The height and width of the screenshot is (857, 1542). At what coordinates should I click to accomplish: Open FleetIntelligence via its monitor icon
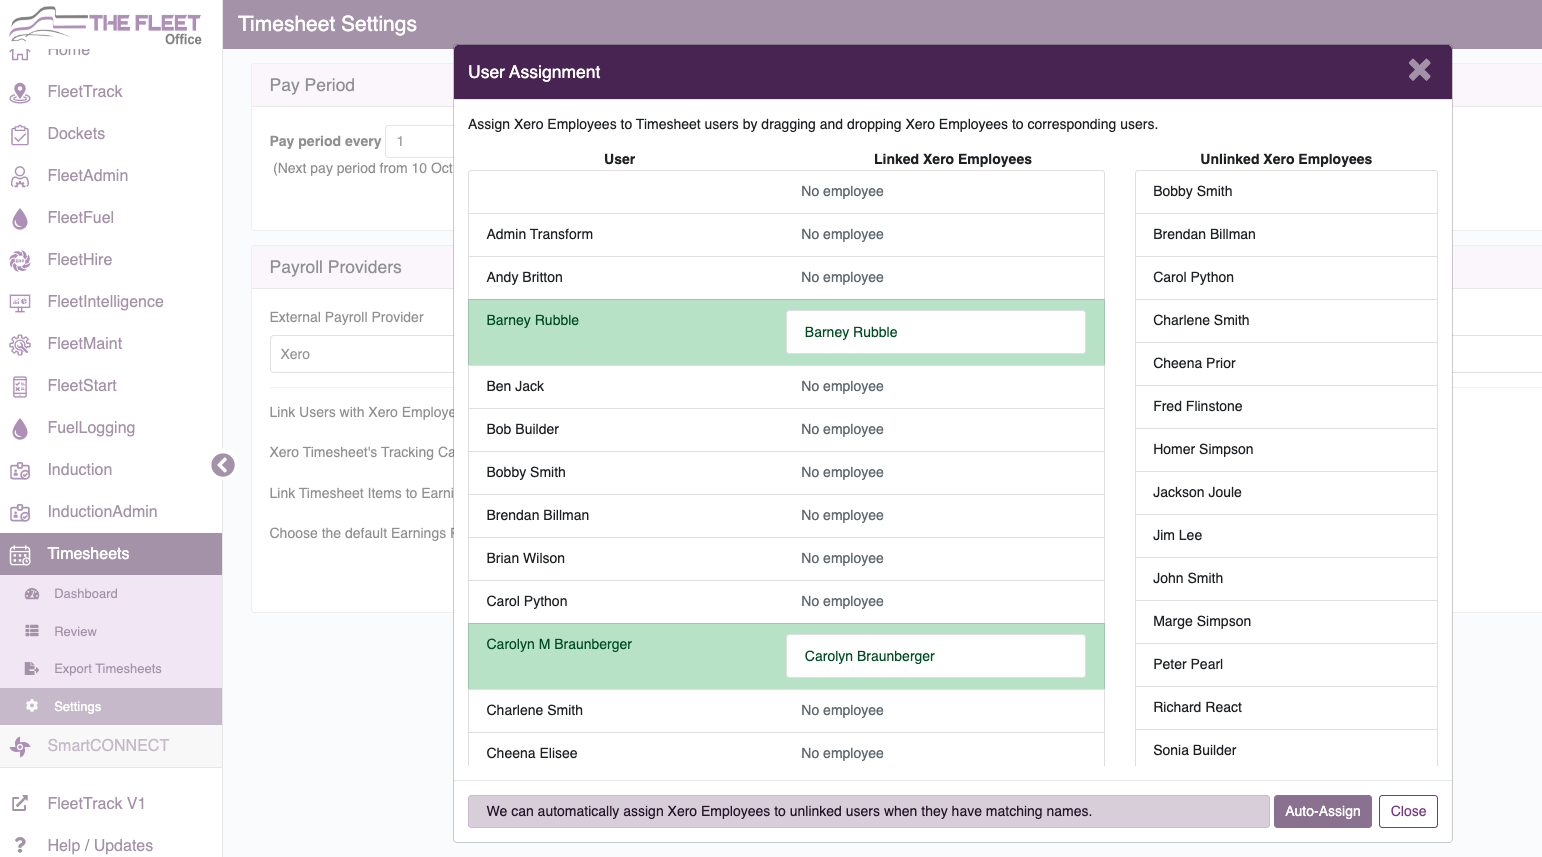21,301
